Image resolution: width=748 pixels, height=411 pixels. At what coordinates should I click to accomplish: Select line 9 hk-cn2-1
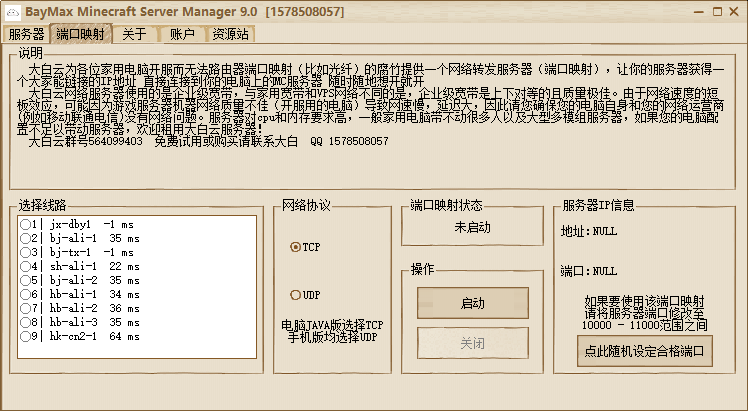click(x=25, y=336)
